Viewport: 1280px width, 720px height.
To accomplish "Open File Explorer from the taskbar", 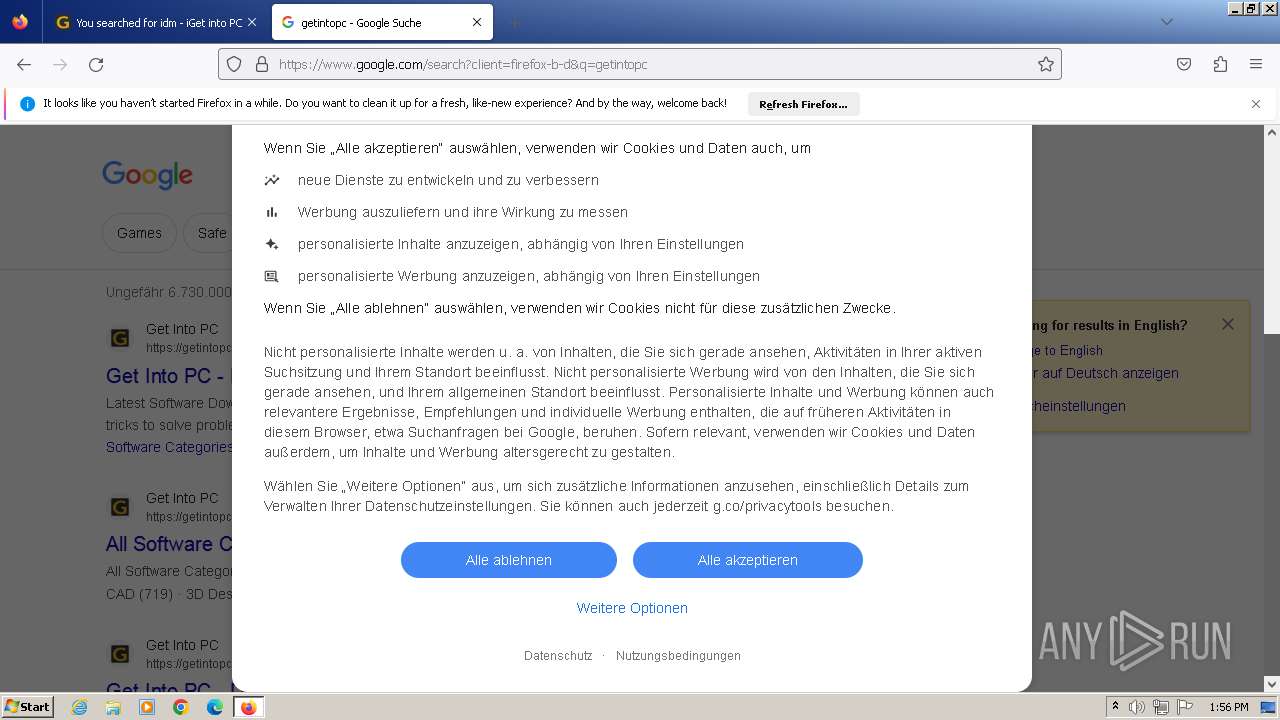I will point(113,707).
